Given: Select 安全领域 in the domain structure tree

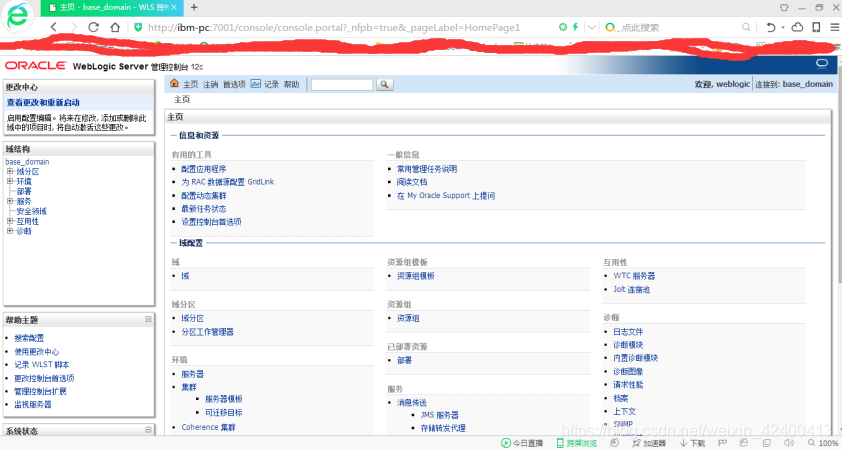Looking at the screenshot, I should 32,211.
